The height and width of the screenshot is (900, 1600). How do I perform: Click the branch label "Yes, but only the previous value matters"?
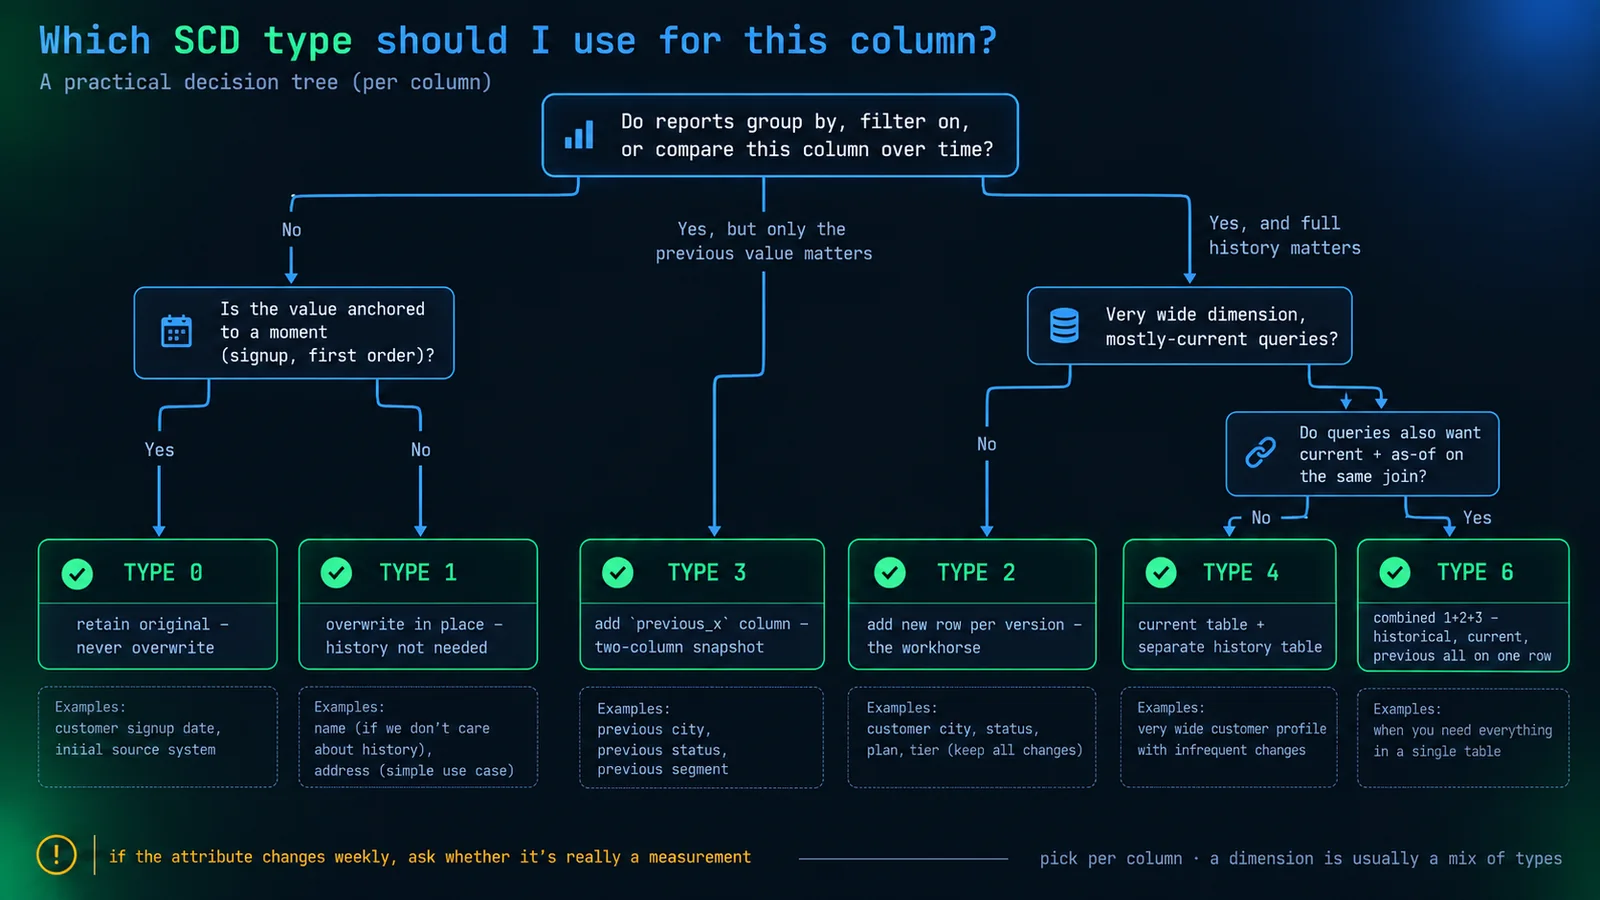[764, 241]
